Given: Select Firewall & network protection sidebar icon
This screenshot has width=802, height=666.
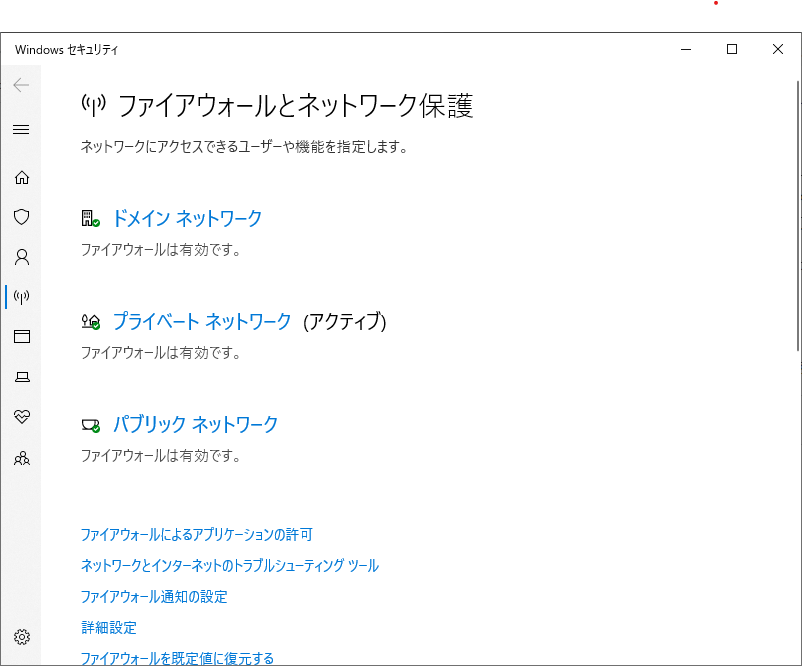Looking at the screenshot, I should 21,297.
